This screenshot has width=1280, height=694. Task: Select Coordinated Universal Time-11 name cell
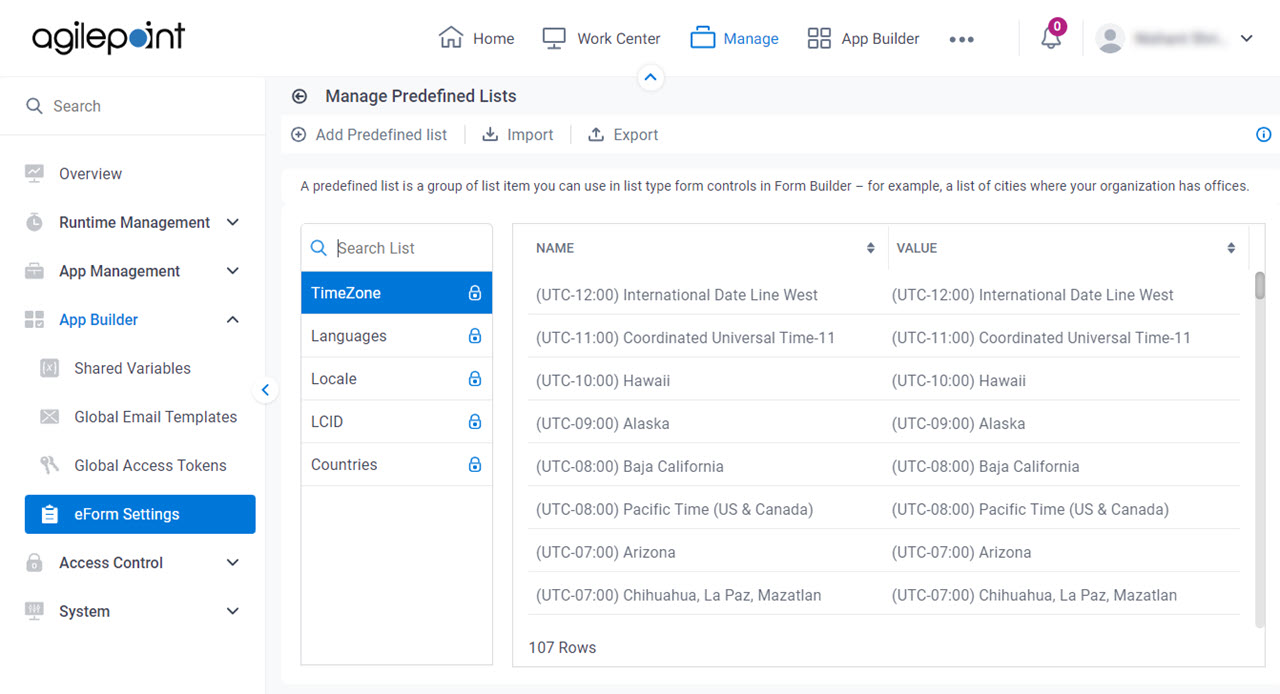(x=686, y=338)
